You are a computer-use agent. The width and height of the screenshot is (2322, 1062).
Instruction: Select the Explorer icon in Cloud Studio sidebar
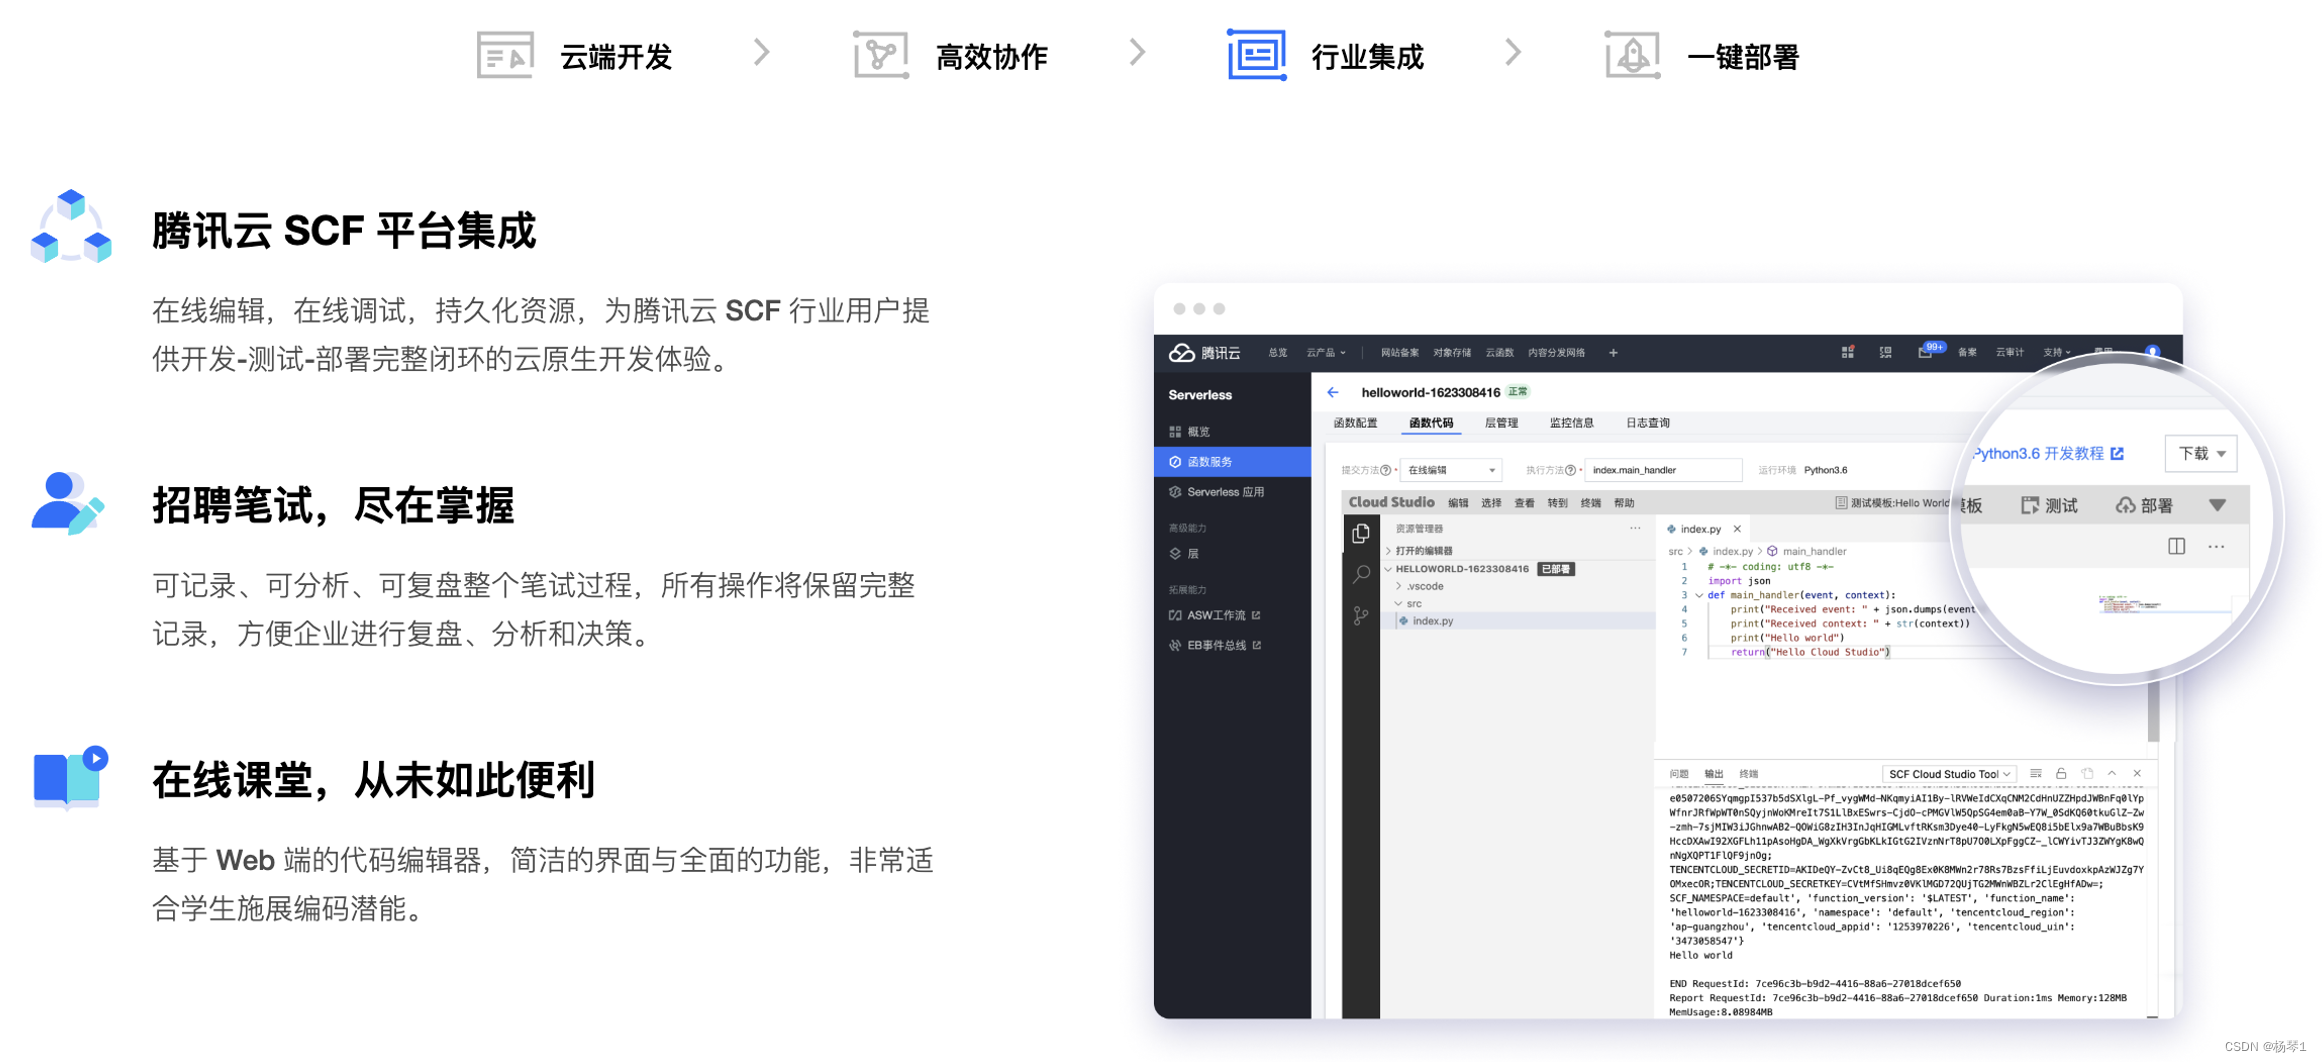[x=1362, y=533]
